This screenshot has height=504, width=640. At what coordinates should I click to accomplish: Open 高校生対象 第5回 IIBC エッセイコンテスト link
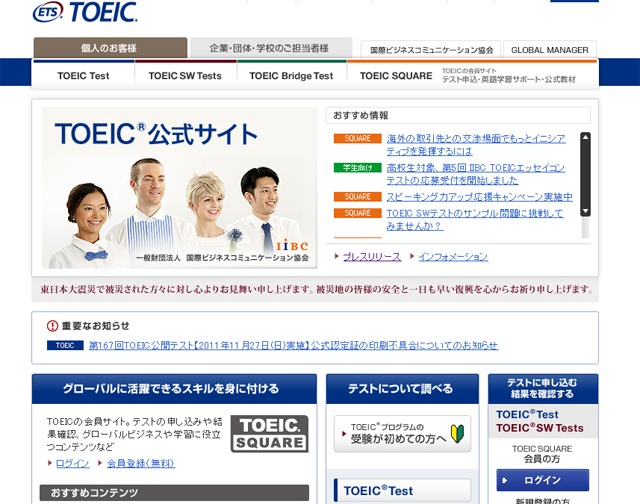(x=476, y=174)
